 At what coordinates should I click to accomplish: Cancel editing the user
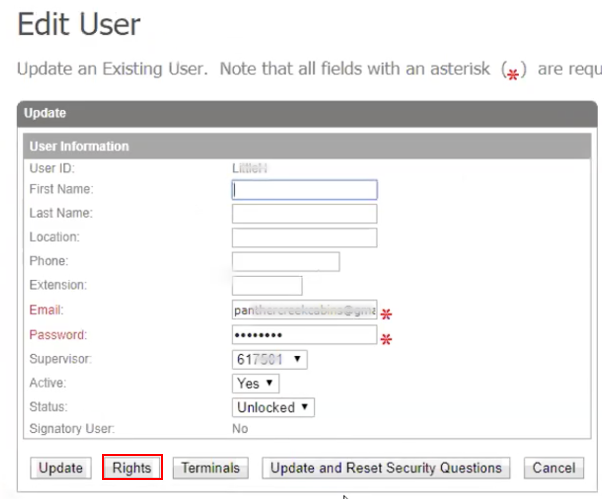(x=553, y=468)
